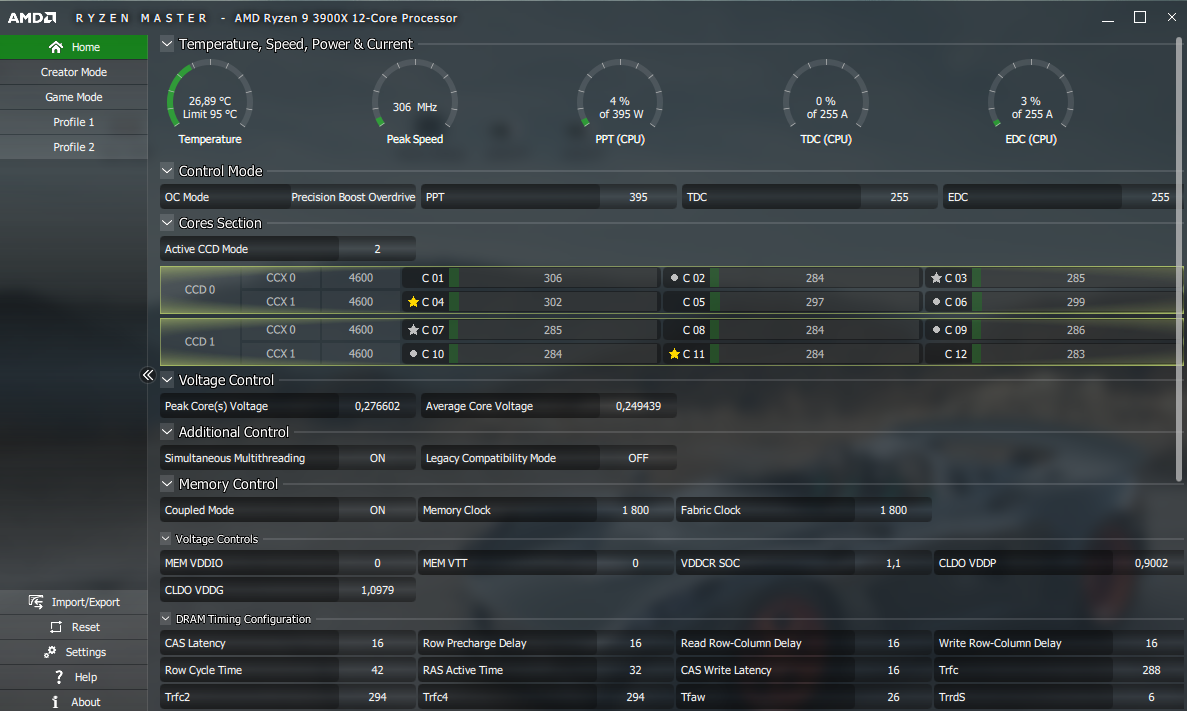Click the AMD logo in title bar
Screen dimensions: 1187x711
[32, 17]
